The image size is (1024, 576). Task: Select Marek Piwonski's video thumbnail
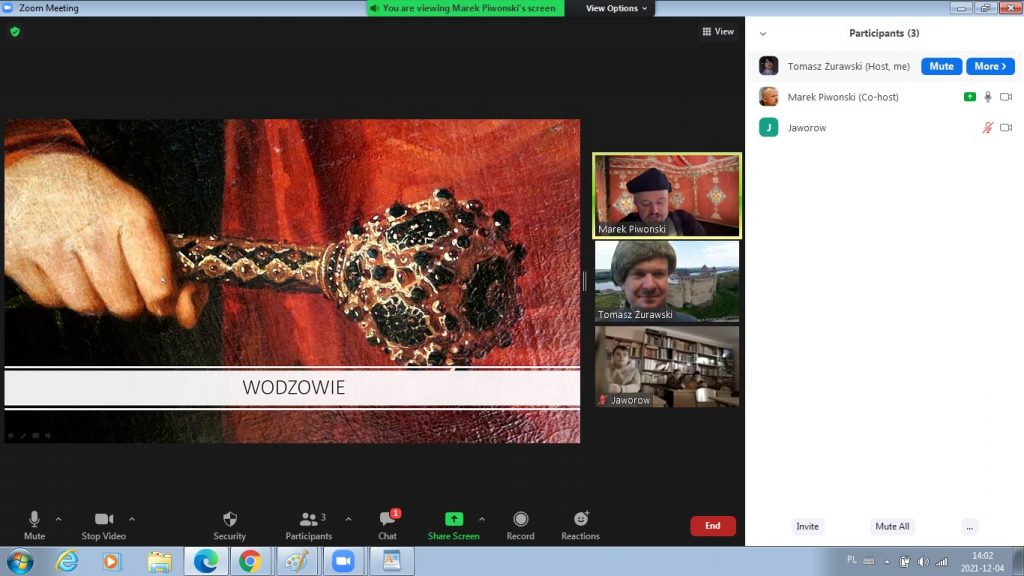tap(667, 195)
